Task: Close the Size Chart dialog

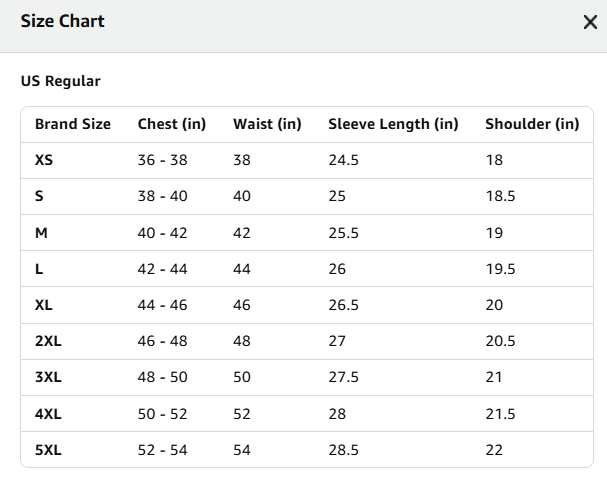Action: (x=590, y=22)
